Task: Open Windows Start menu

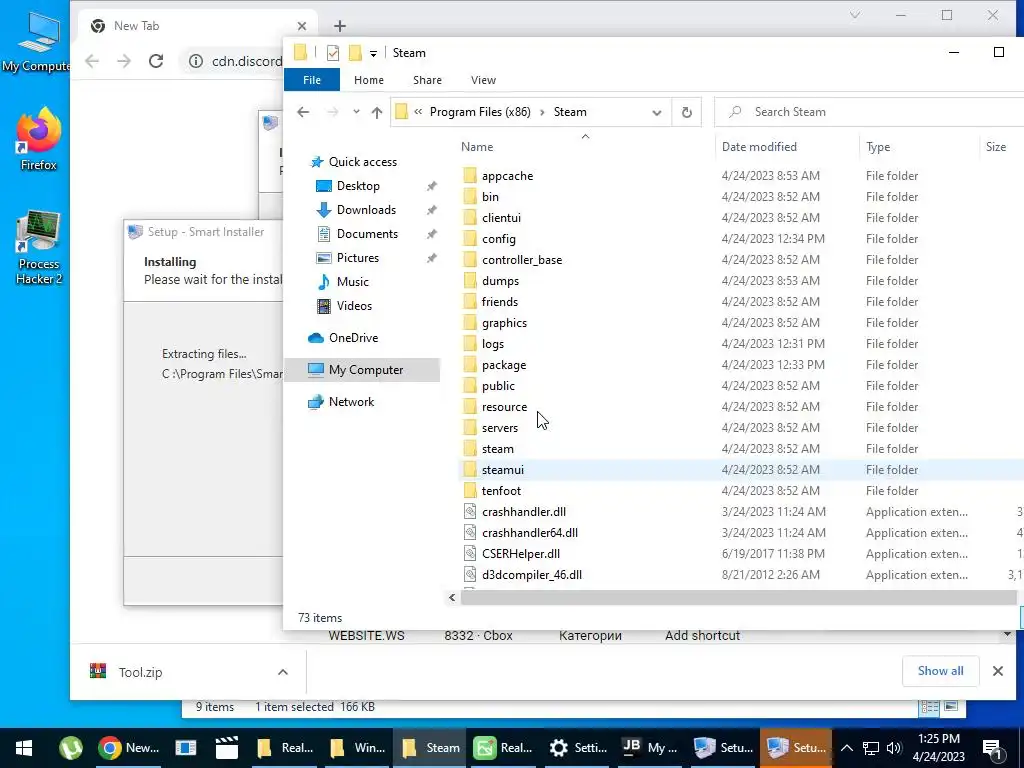Action: (24, 748)
